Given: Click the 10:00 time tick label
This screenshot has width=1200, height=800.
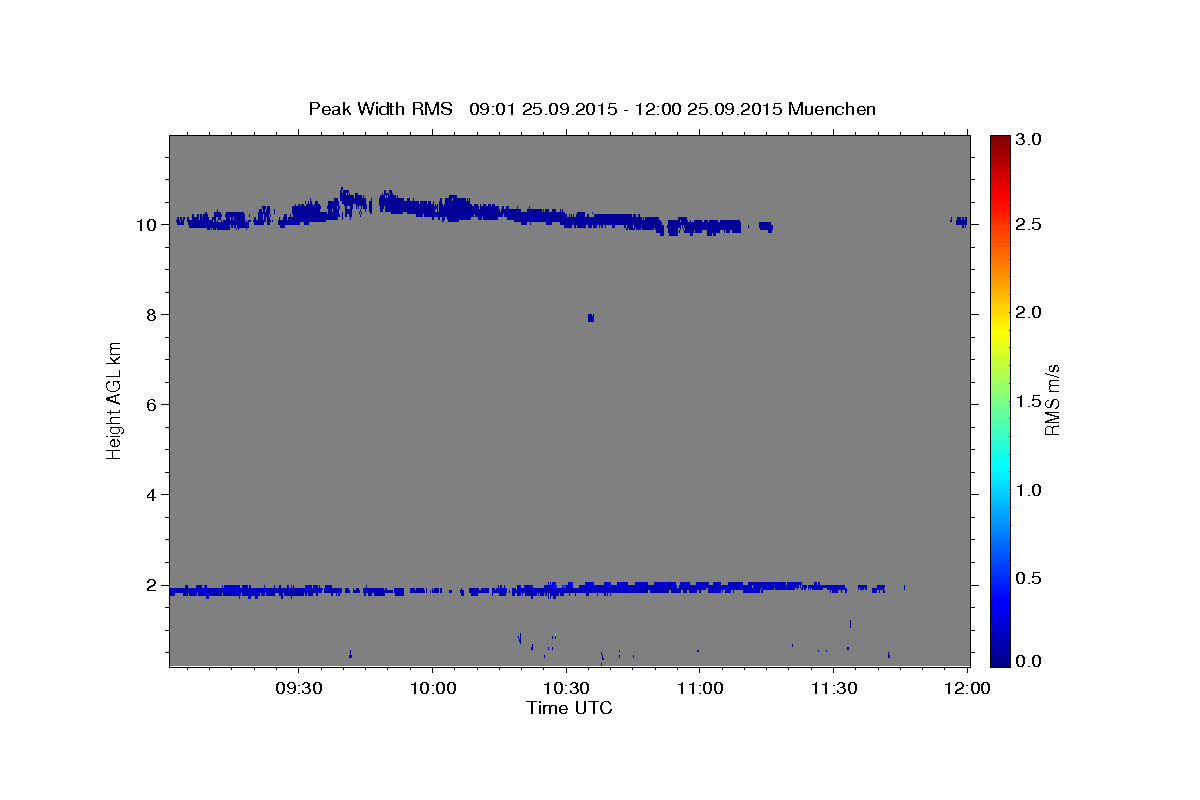Looking at the screenshot, I should pos(432,689).
